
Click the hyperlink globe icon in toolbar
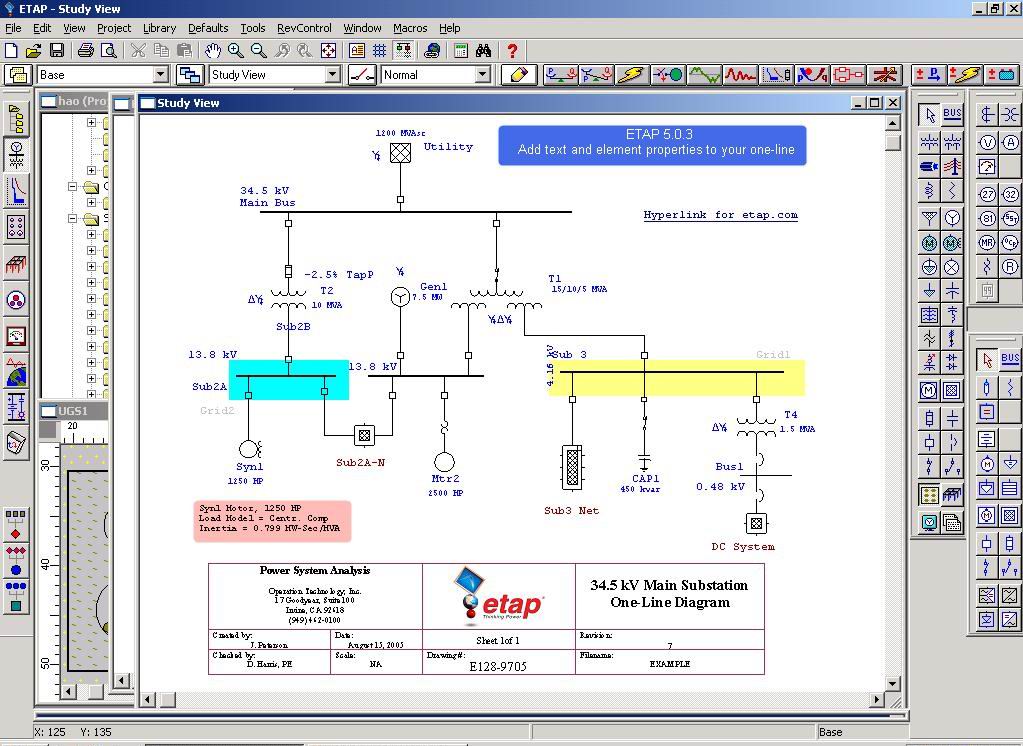[x=432, y=50]
